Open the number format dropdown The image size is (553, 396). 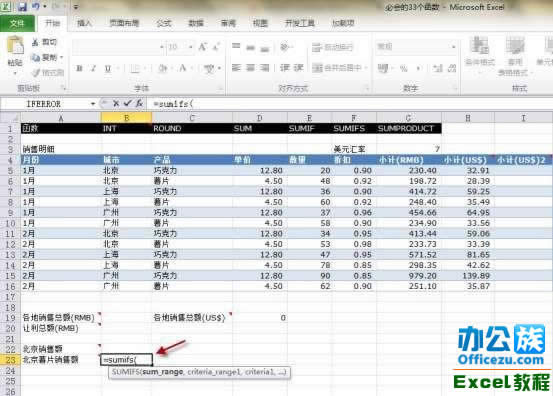453,47
